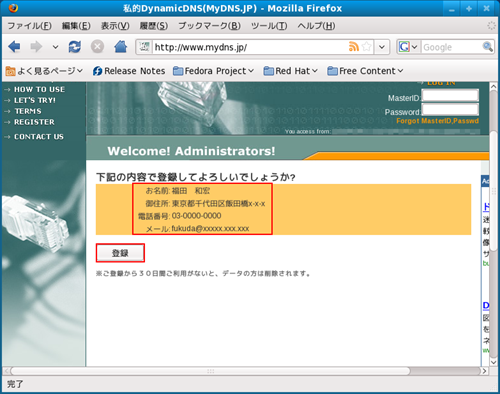This screenshot has height=394, width=500.
Task: Expand the Free Content bookmark folder
Action: (x=365, y=71)
